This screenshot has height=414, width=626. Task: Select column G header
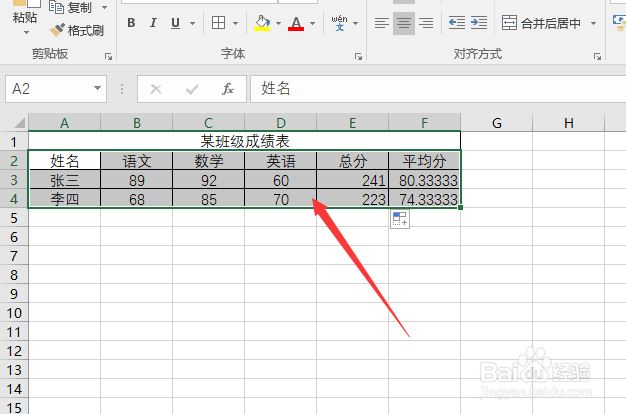click(x=497, y=122)
